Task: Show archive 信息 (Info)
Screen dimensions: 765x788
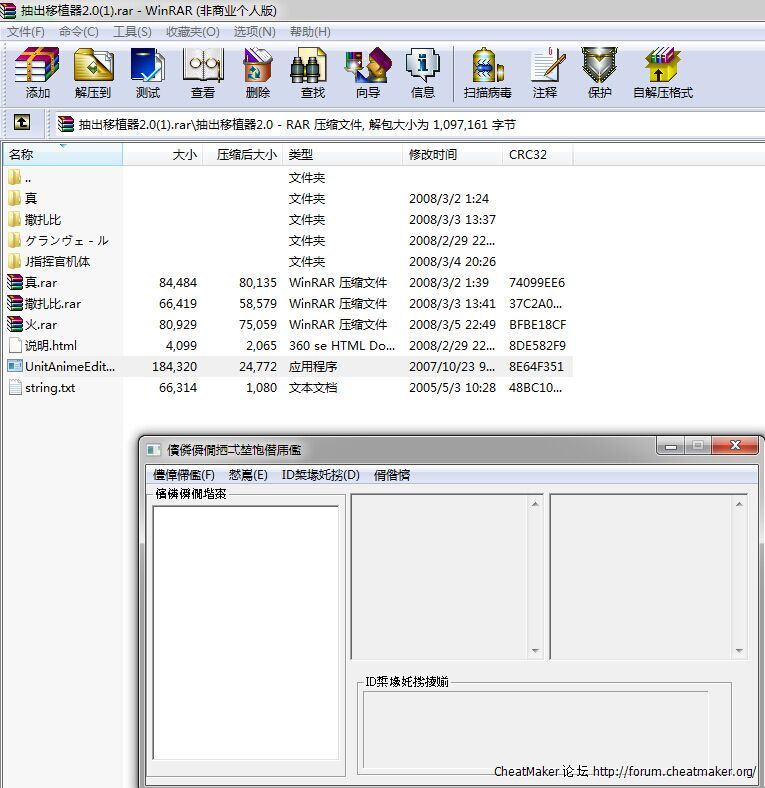Action: tap(422, 72)
